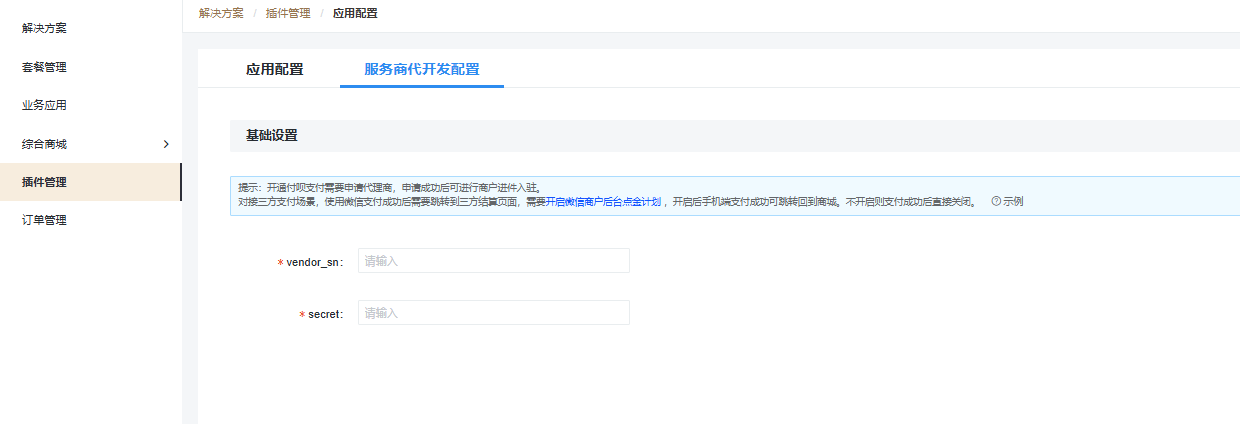Click the 应用配置 breadcrumb item

coord(355,13)
